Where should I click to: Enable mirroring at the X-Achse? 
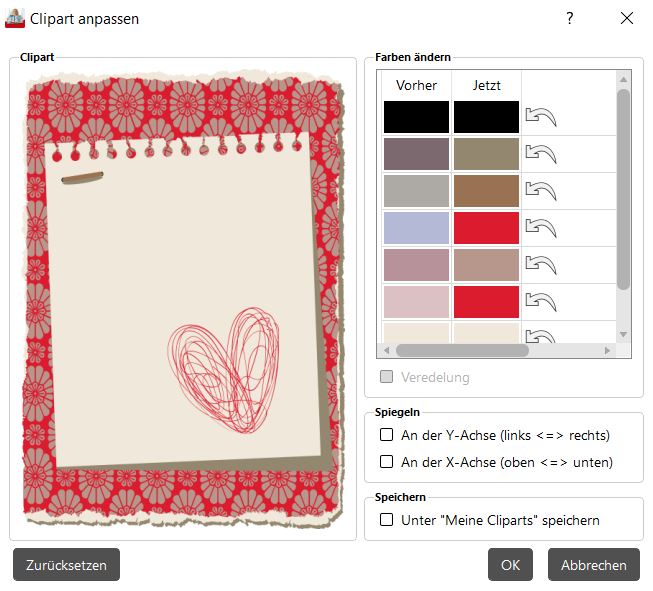387,462
